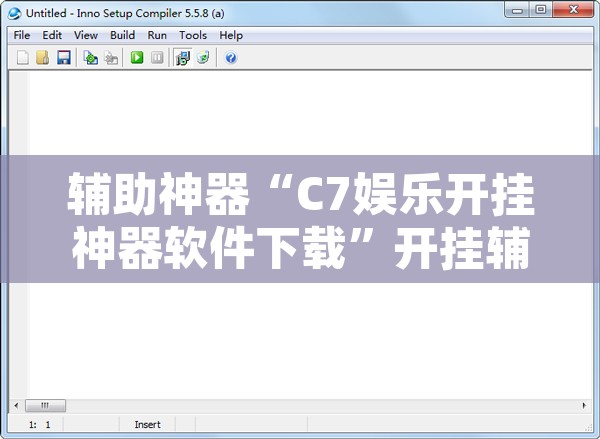Screen dimensions: 600x439
Task: Click the horizontal scrollbar left arrow
Action: [16, 405]
